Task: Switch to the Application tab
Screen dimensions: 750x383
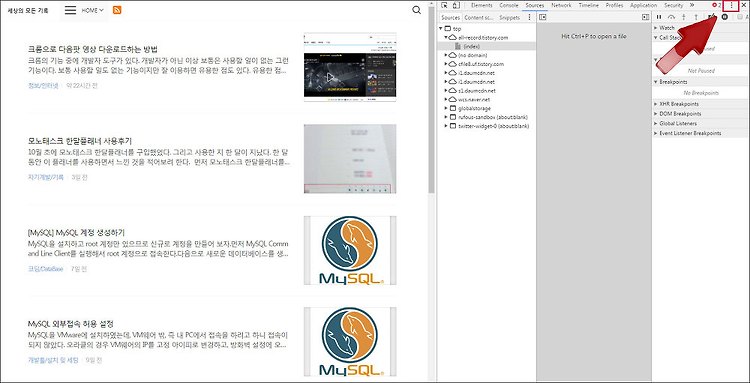Action: [643, 5]
